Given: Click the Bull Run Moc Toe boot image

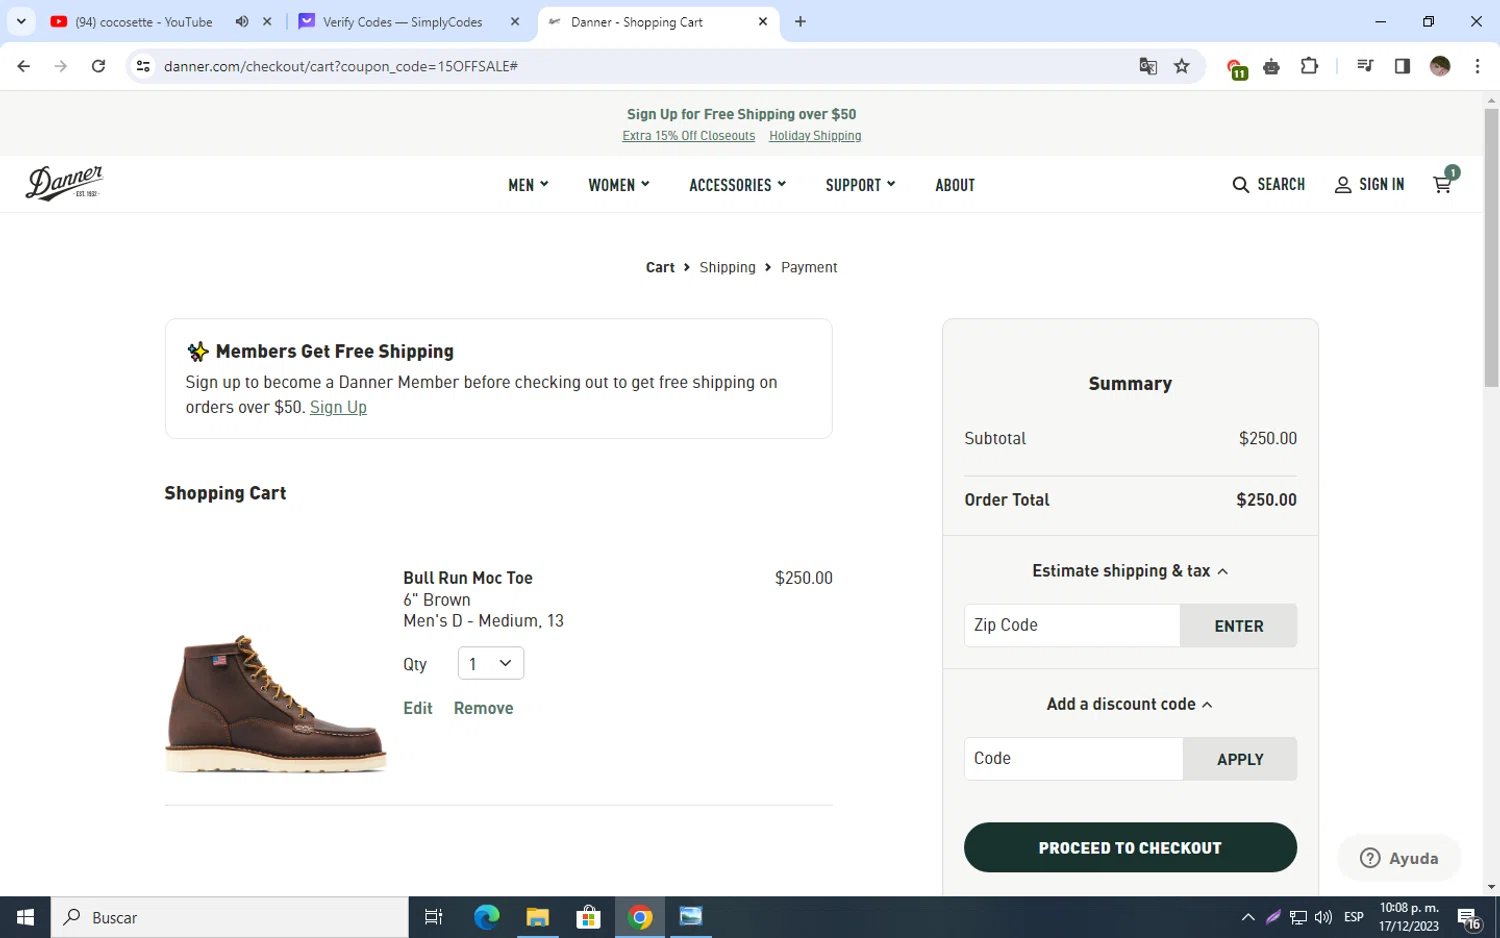Looking at the screenshot, I should click(x=275, y=703).
